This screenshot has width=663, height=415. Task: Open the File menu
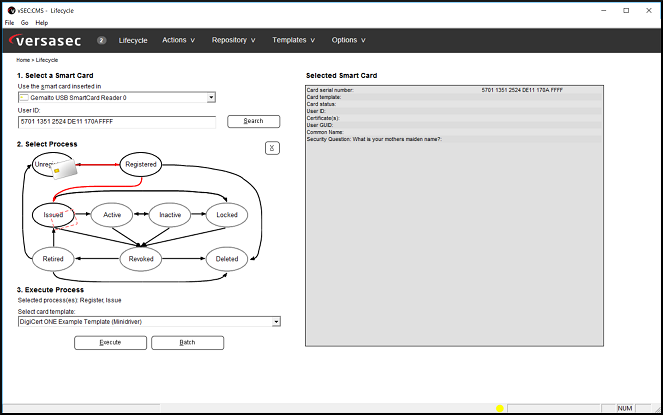pos(9,23)
